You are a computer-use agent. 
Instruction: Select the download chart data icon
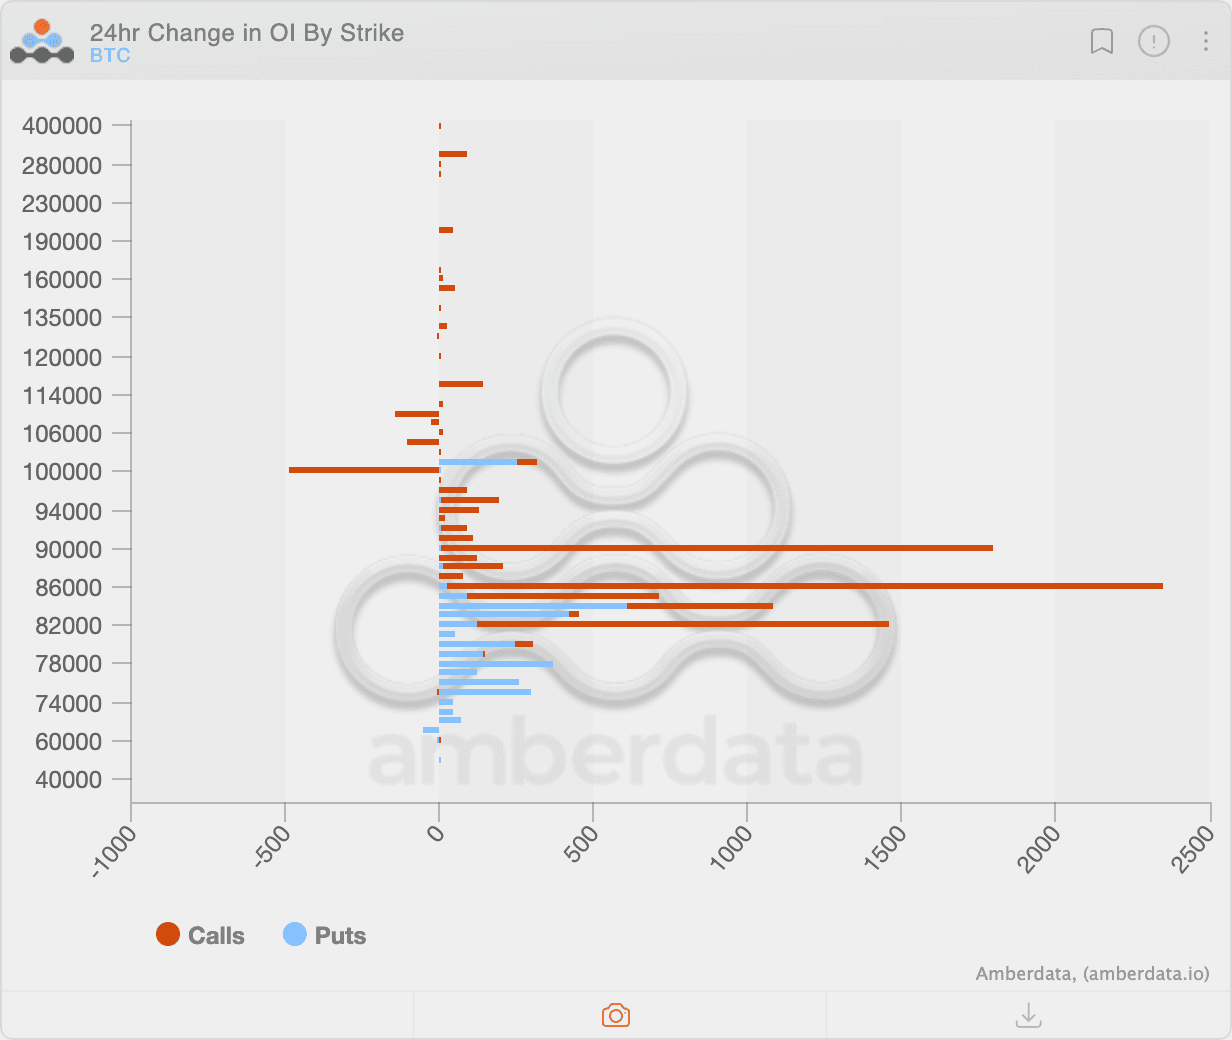pos(1028,1014)
